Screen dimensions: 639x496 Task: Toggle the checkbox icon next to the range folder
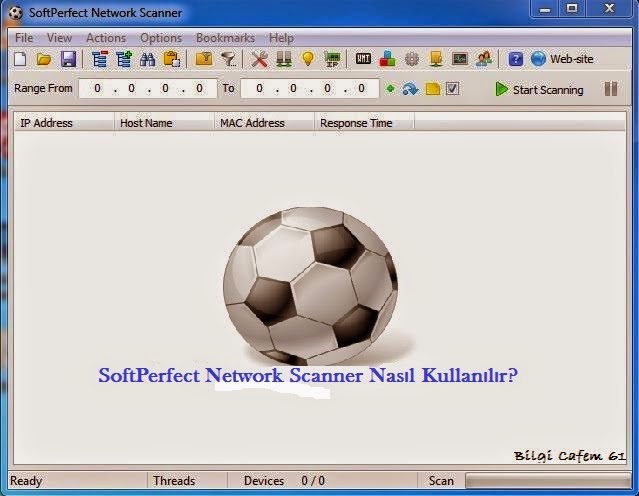coord(452,88)
